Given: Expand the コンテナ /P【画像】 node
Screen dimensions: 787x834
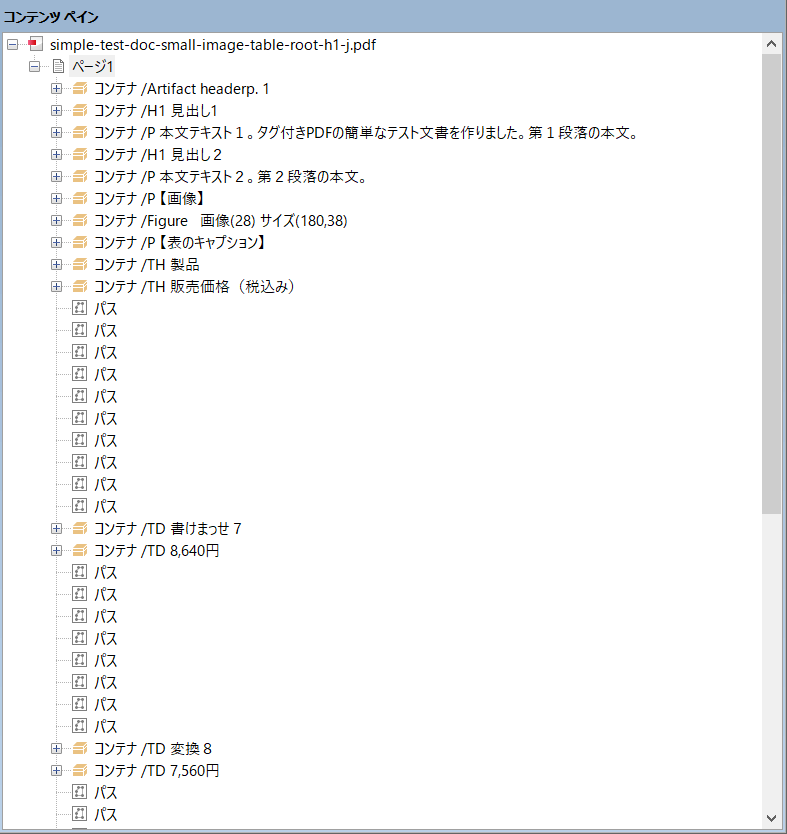Looking at the screenshot, I should 56,199.
